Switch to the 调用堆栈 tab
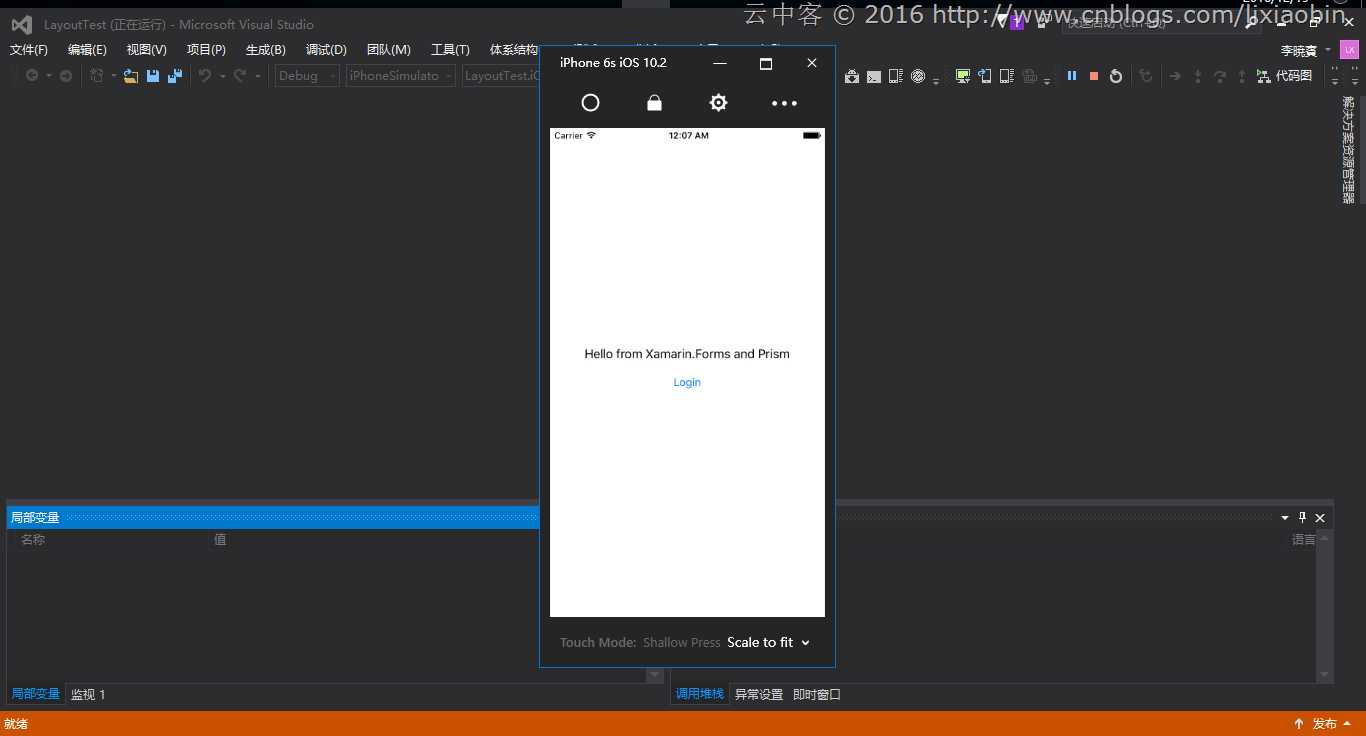Screen dimensions: 1366x736 coord(699,694)
